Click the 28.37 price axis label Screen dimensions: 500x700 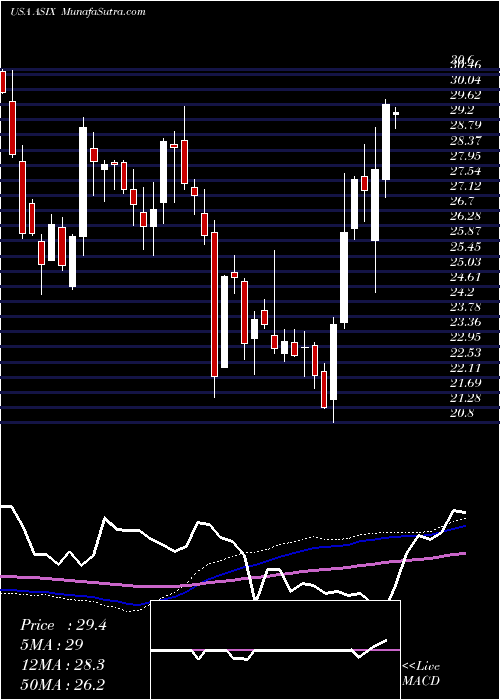point(466,140)
